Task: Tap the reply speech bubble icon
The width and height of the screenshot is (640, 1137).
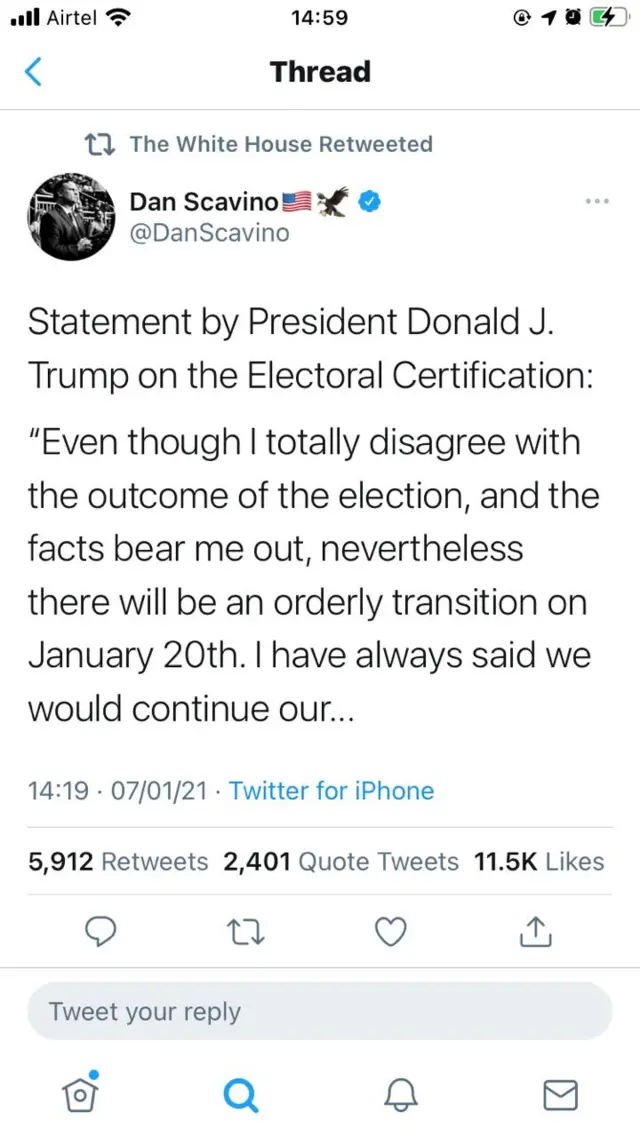Action: 99,932
